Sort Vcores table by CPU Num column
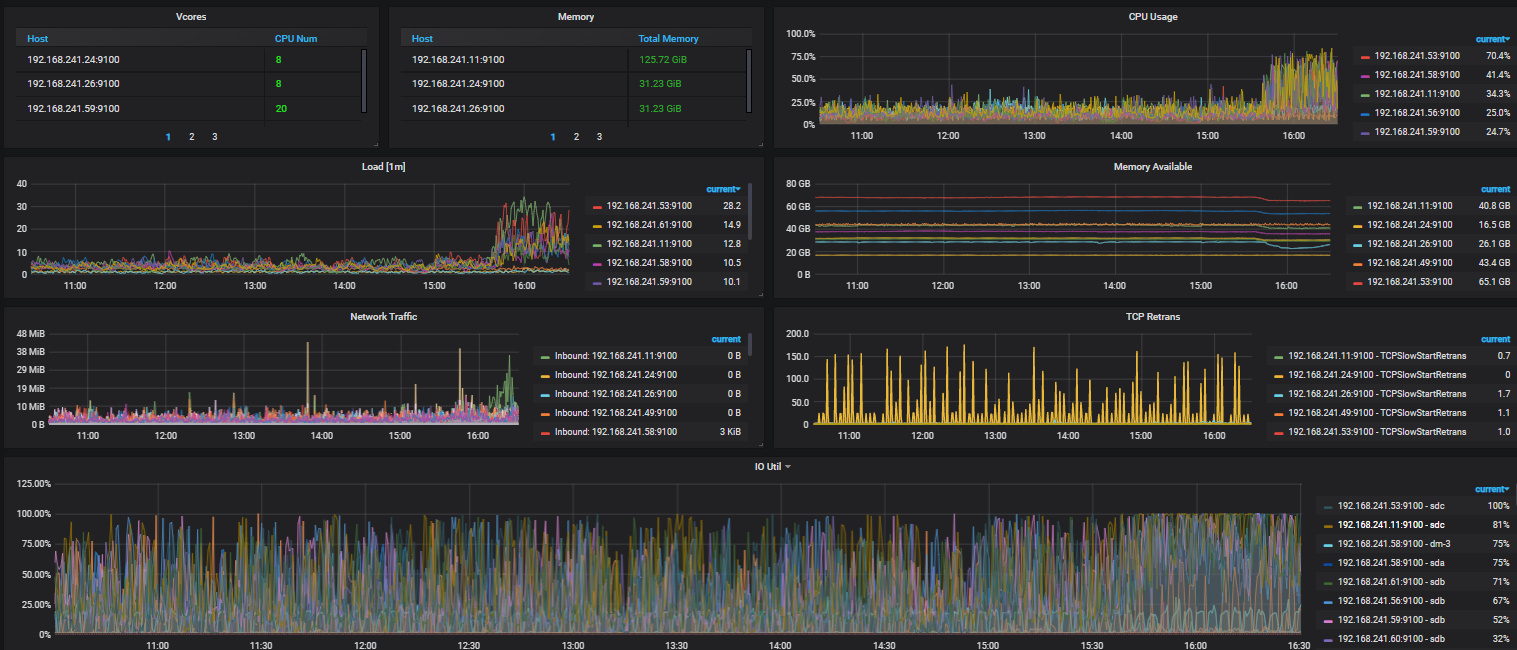This screenshot has width=1517, height=650. 296,39
